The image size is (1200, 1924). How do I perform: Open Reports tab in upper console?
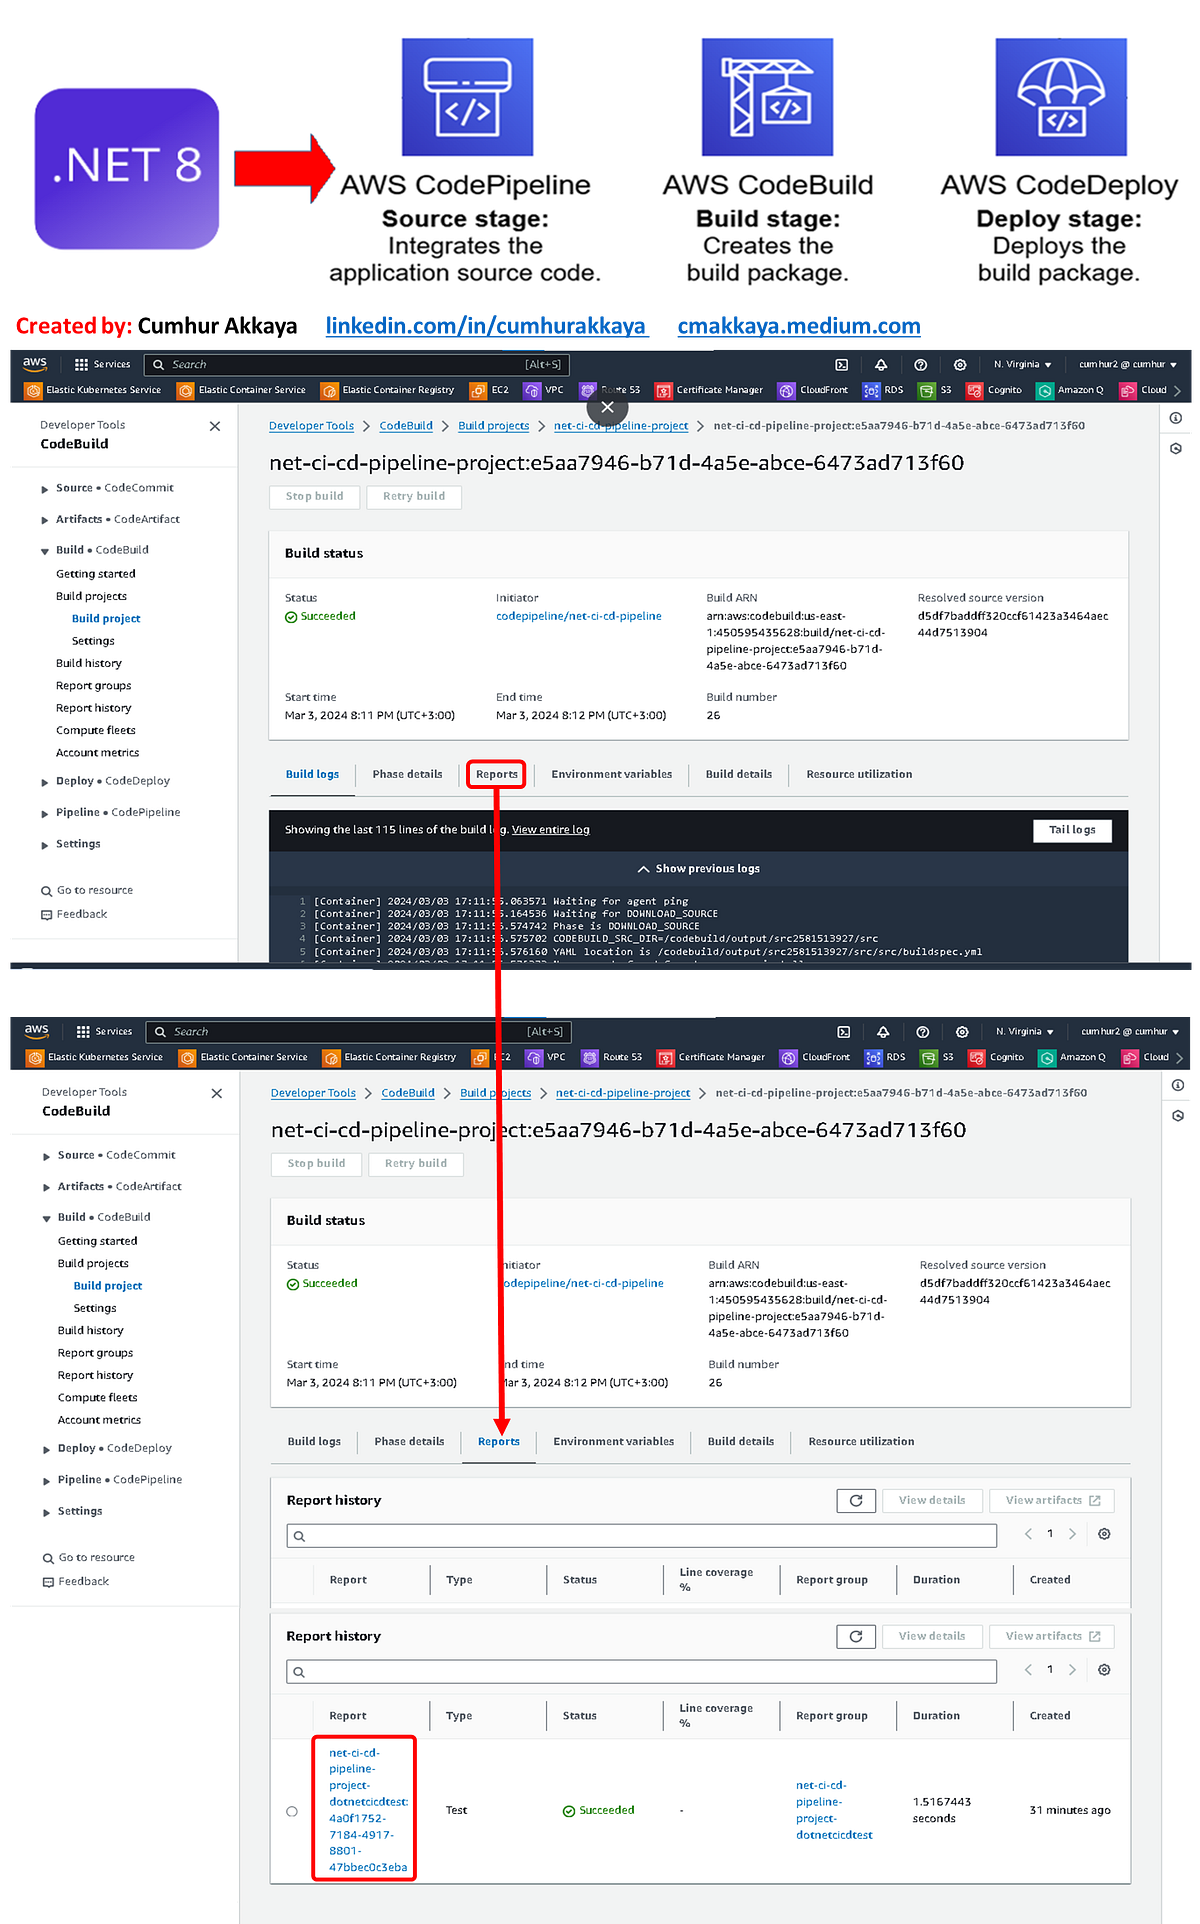point(496,774)
